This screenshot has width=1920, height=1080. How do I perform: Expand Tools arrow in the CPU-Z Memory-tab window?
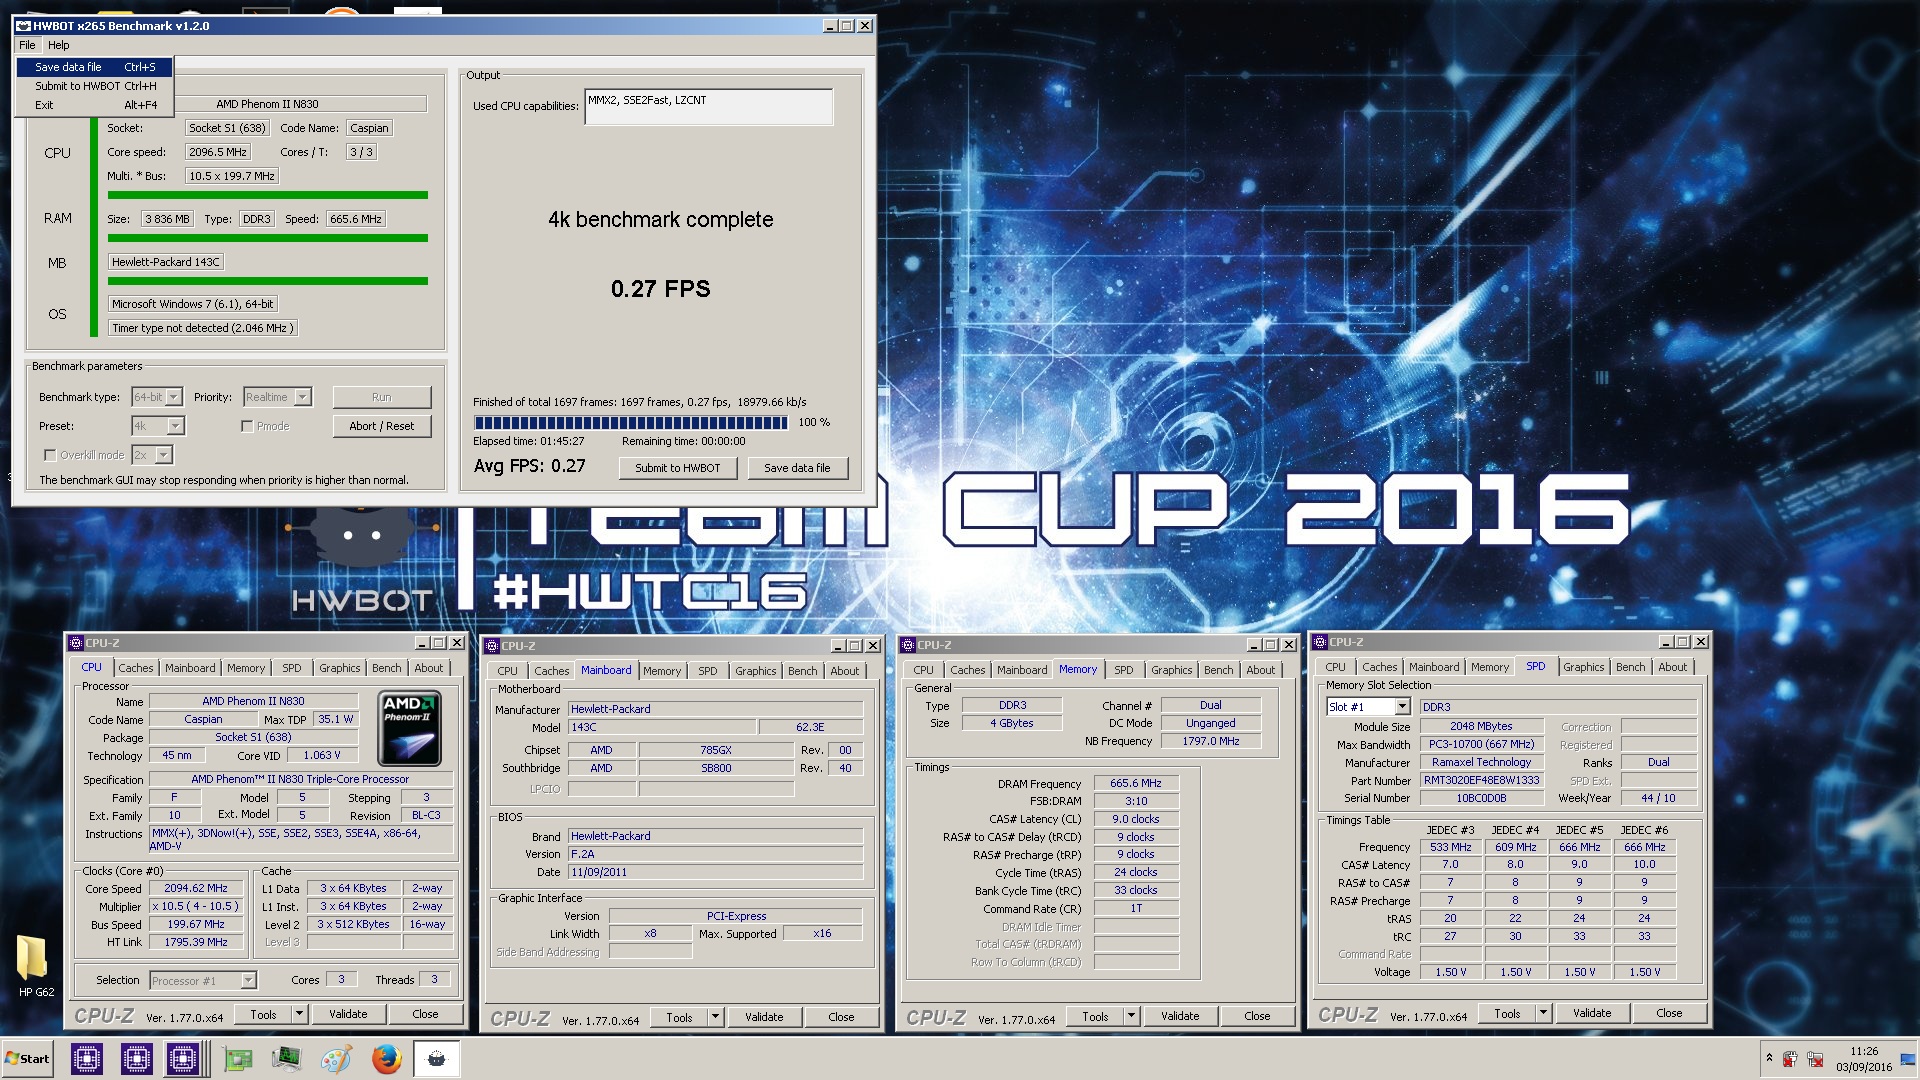click(x=1131, y=1016)
